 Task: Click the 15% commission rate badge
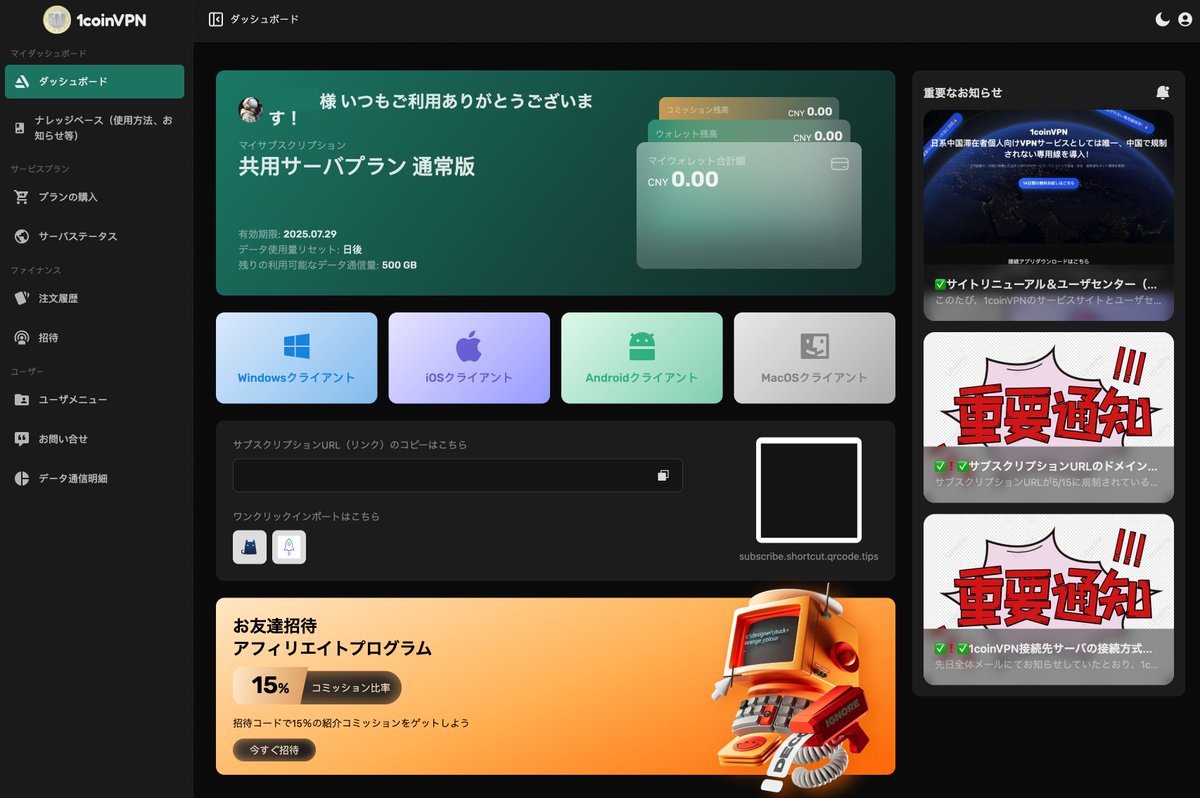[x=317, y=687]
